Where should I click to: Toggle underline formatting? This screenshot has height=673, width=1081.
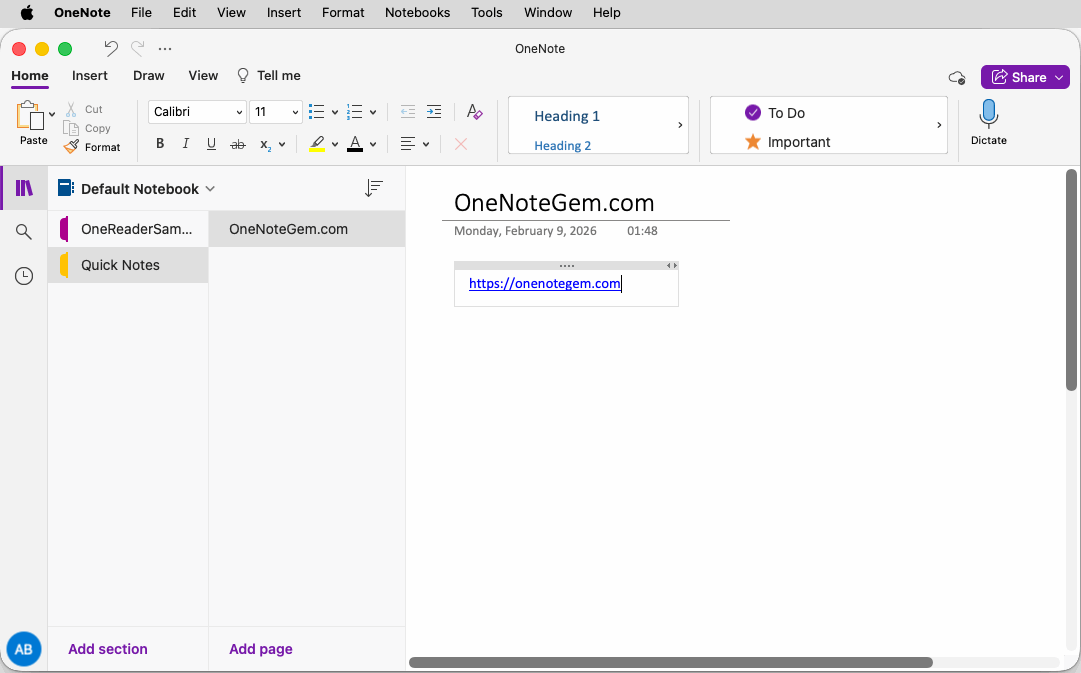coord(211,144)
